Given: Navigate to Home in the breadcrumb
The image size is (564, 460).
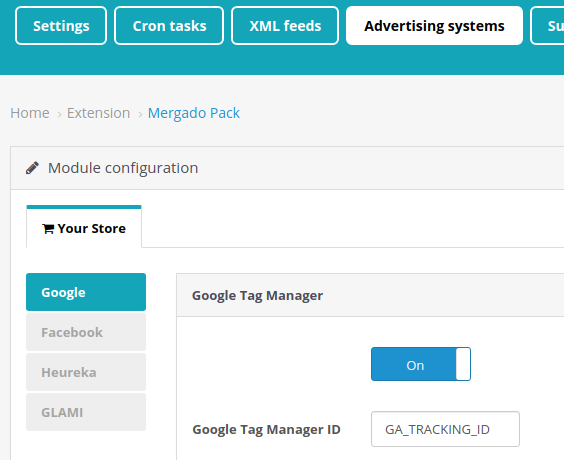Looking at the screenshot, I should click(30, 113).
